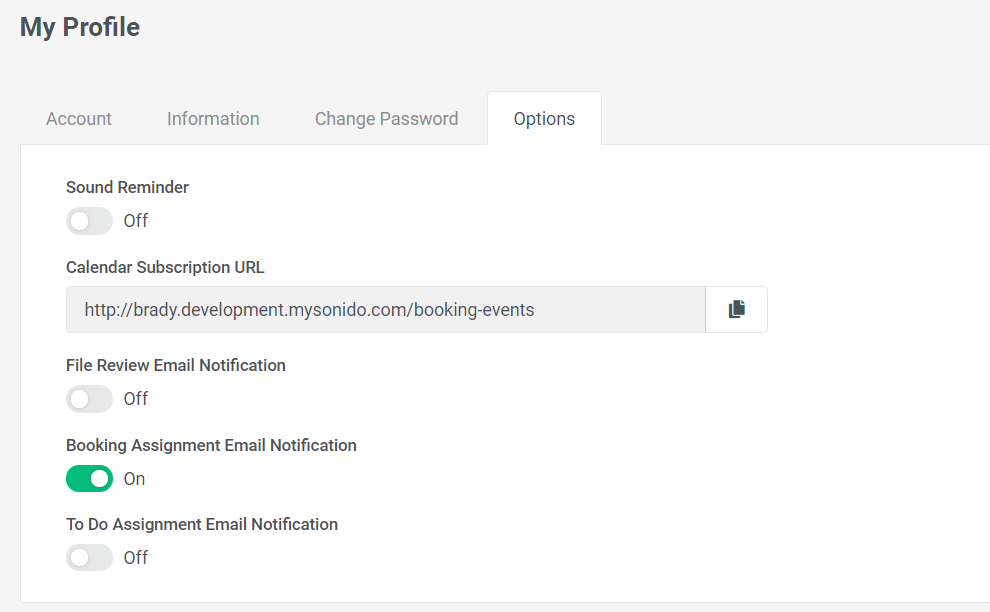This screenshot has width=990, height=612.
Task: Click the Off text beside Sound Reminder toggle
Action: (x=136, y=221)
